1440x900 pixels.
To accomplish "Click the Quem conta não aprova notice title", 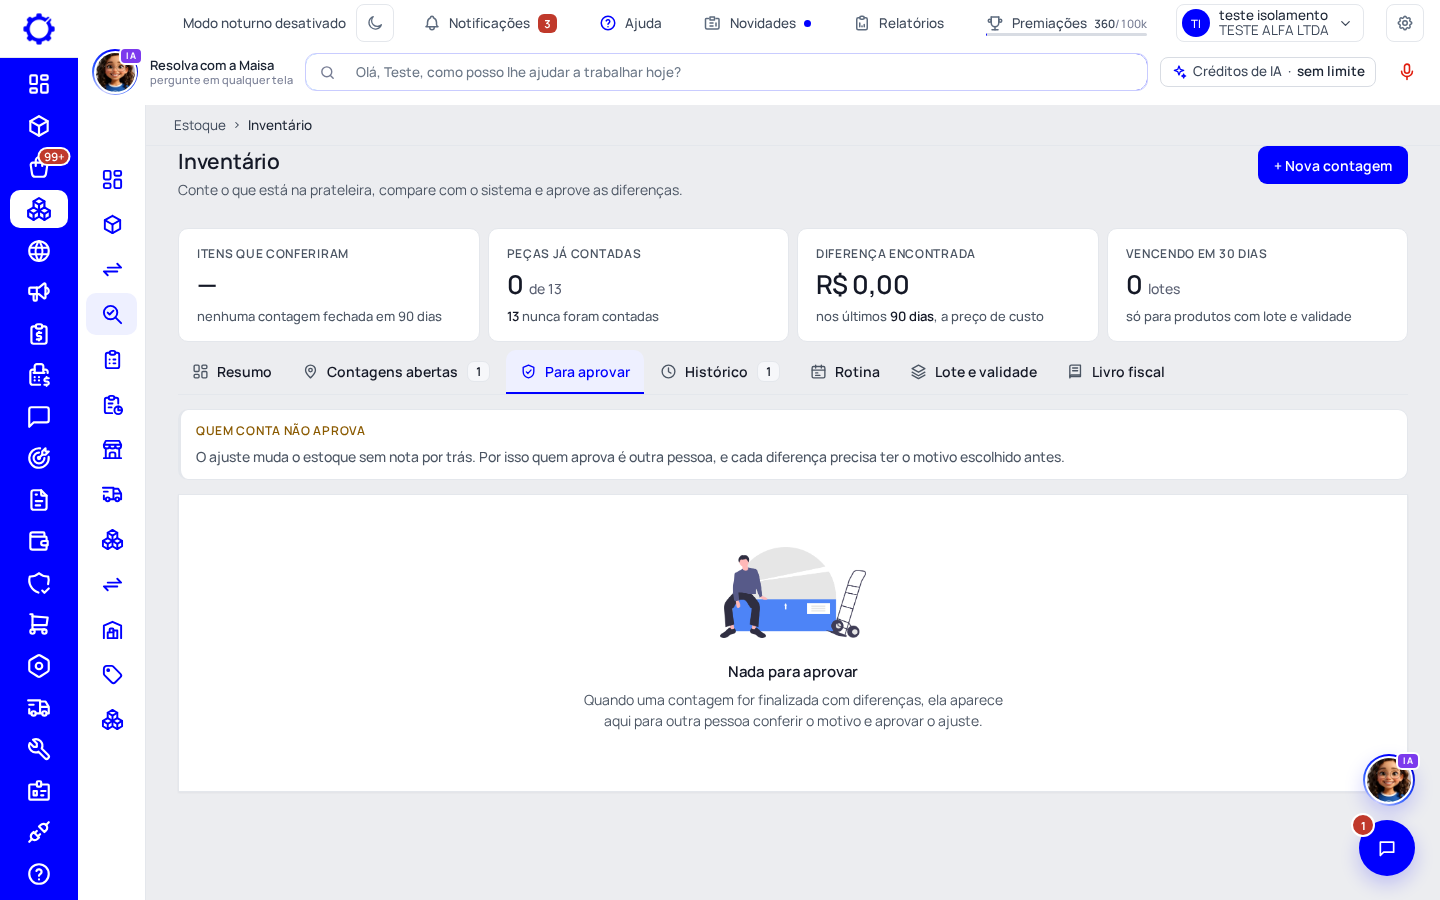I will (280, 431).
